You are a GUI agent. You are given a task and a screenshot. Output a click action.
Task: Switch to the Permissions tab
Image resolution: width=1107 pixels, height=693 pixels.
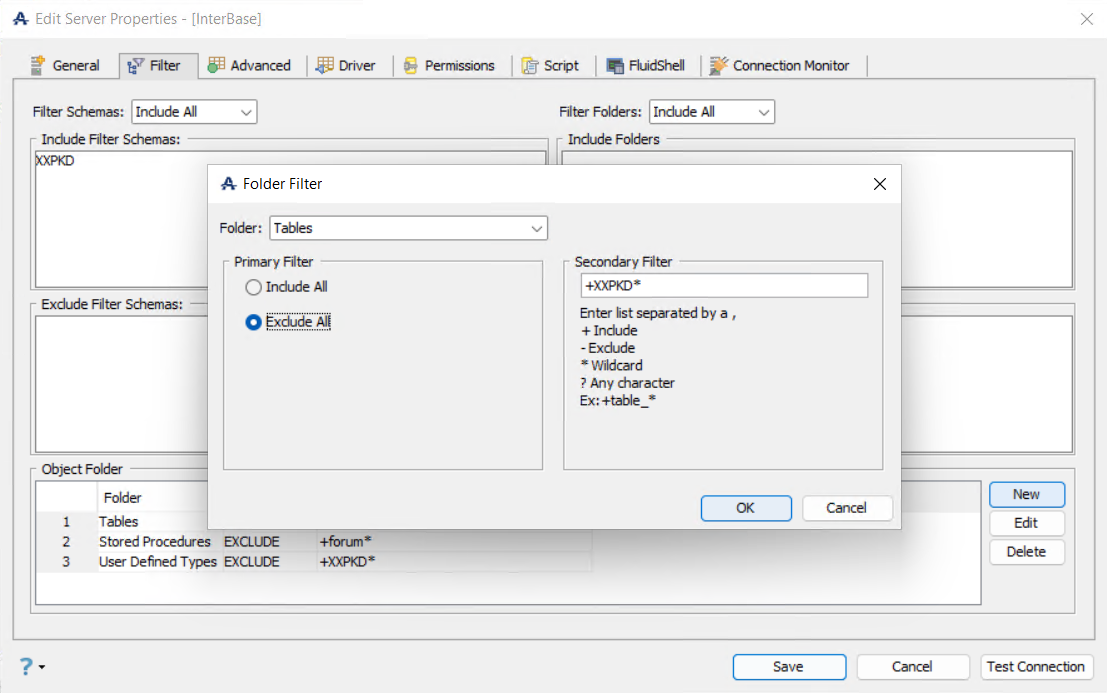(x=450, y=66)
